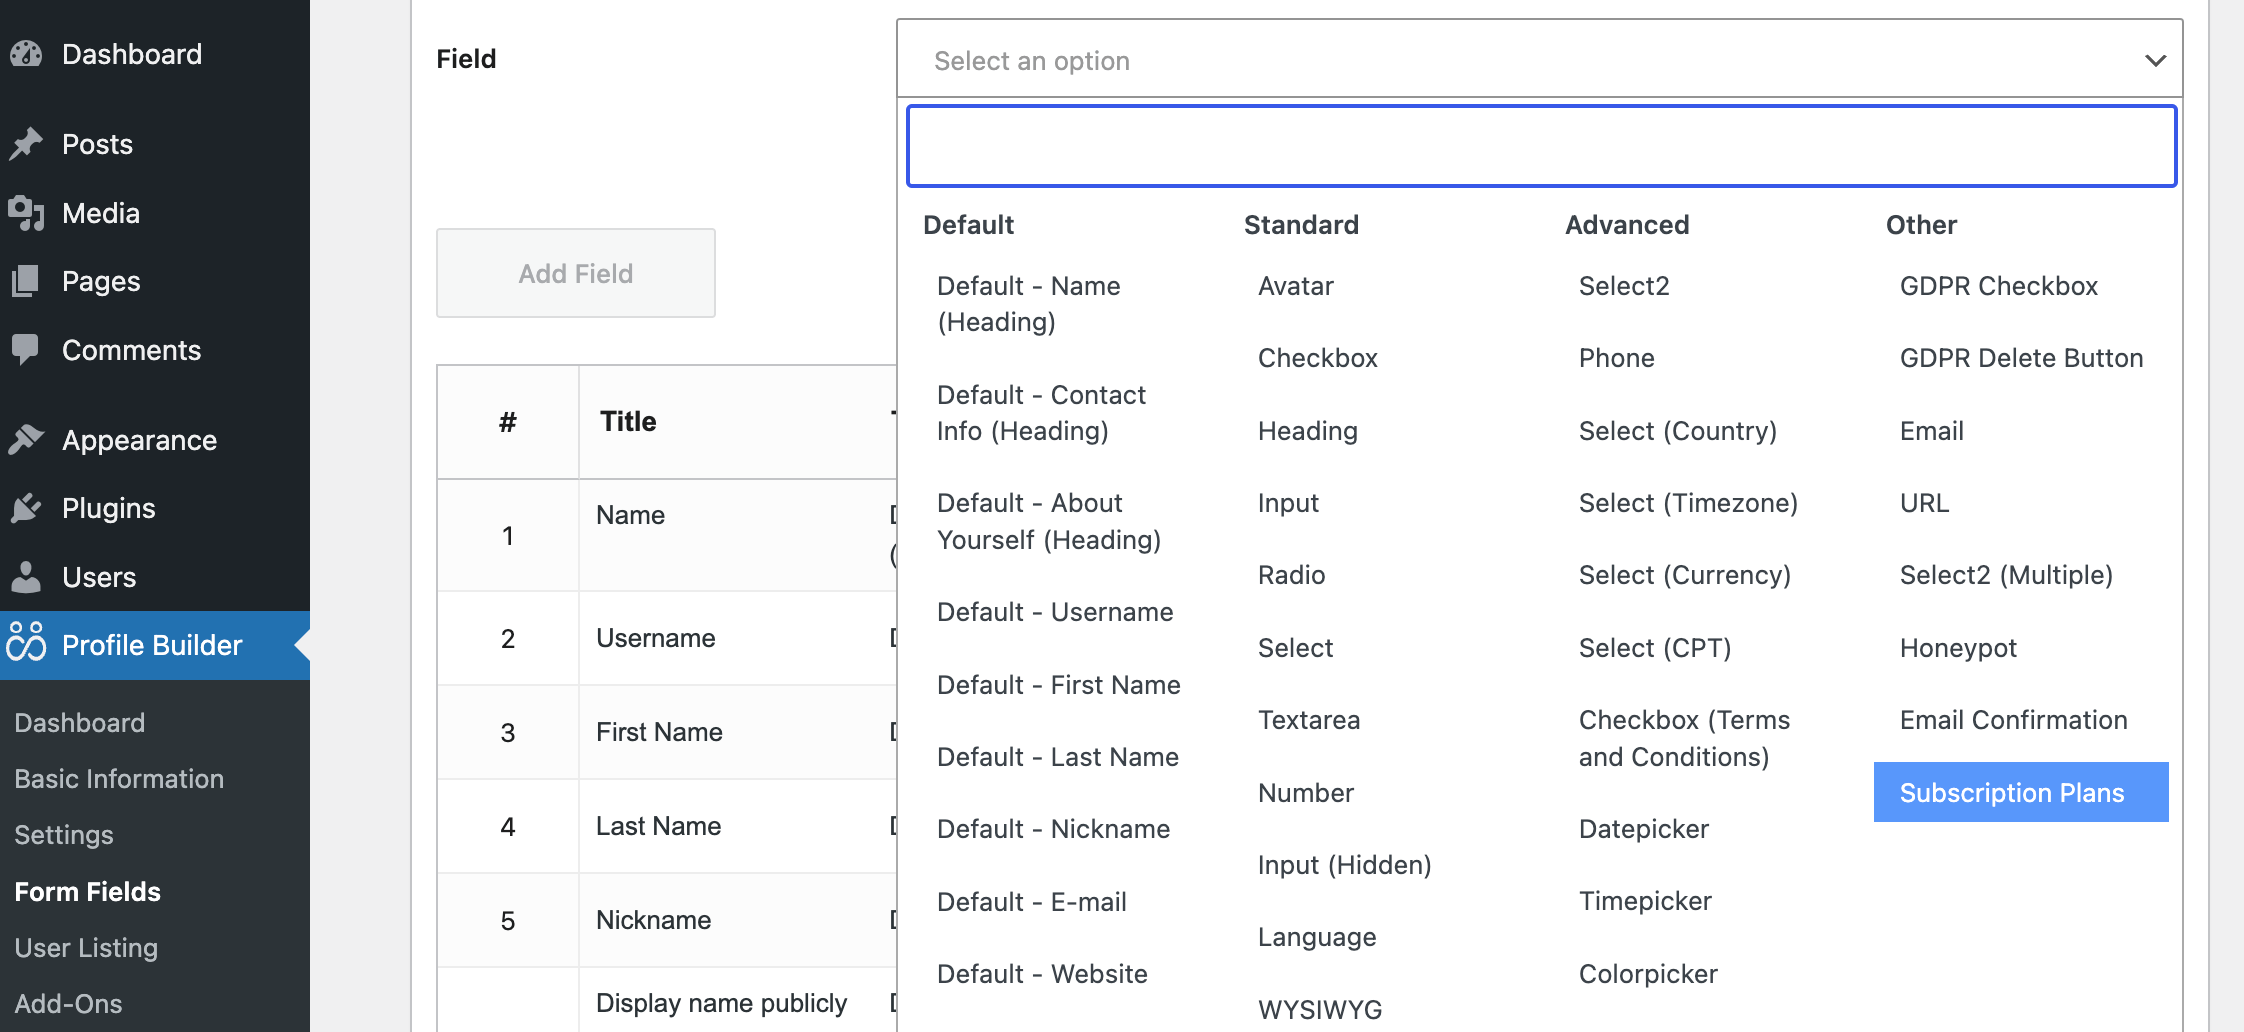The width and height of the screenshot is (2244, 1032).
Task: Open User Listing submenu link
Action: coord(86,947)
